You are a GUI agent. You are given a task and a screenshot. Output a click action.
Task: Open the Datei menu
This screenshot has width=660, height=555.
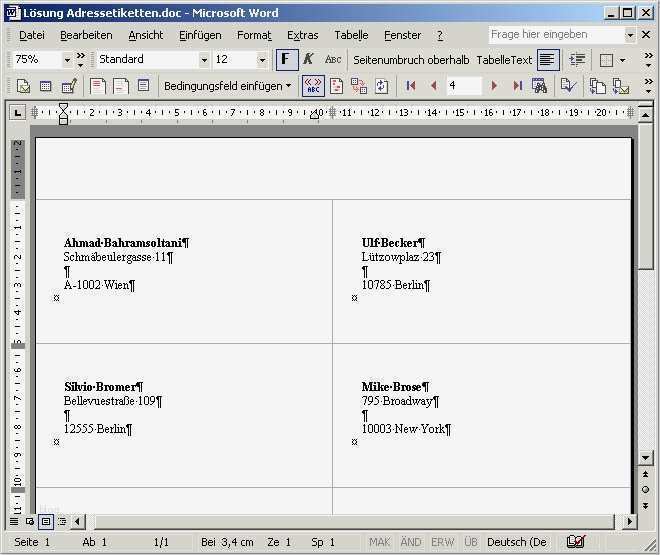(x=32, y=35)
